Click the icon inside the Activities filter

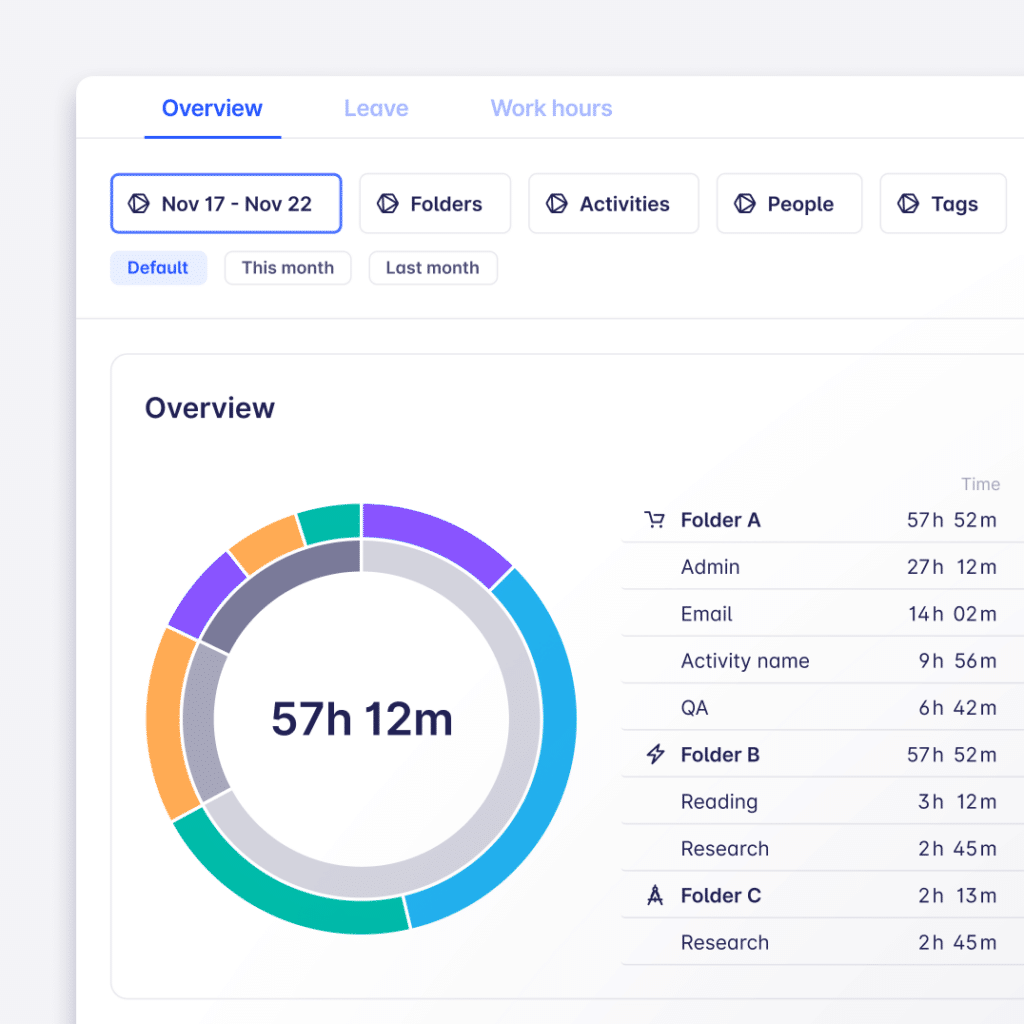pos(556,204)
